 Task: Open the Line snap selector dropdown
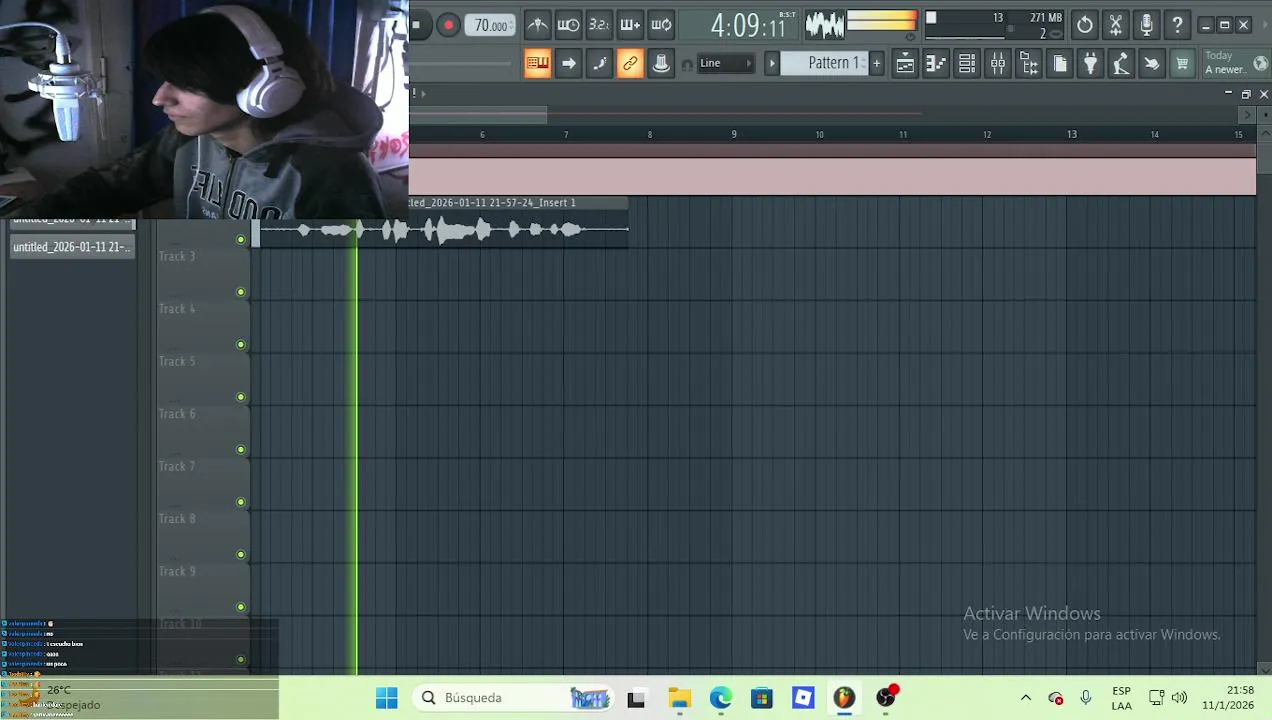726,63
